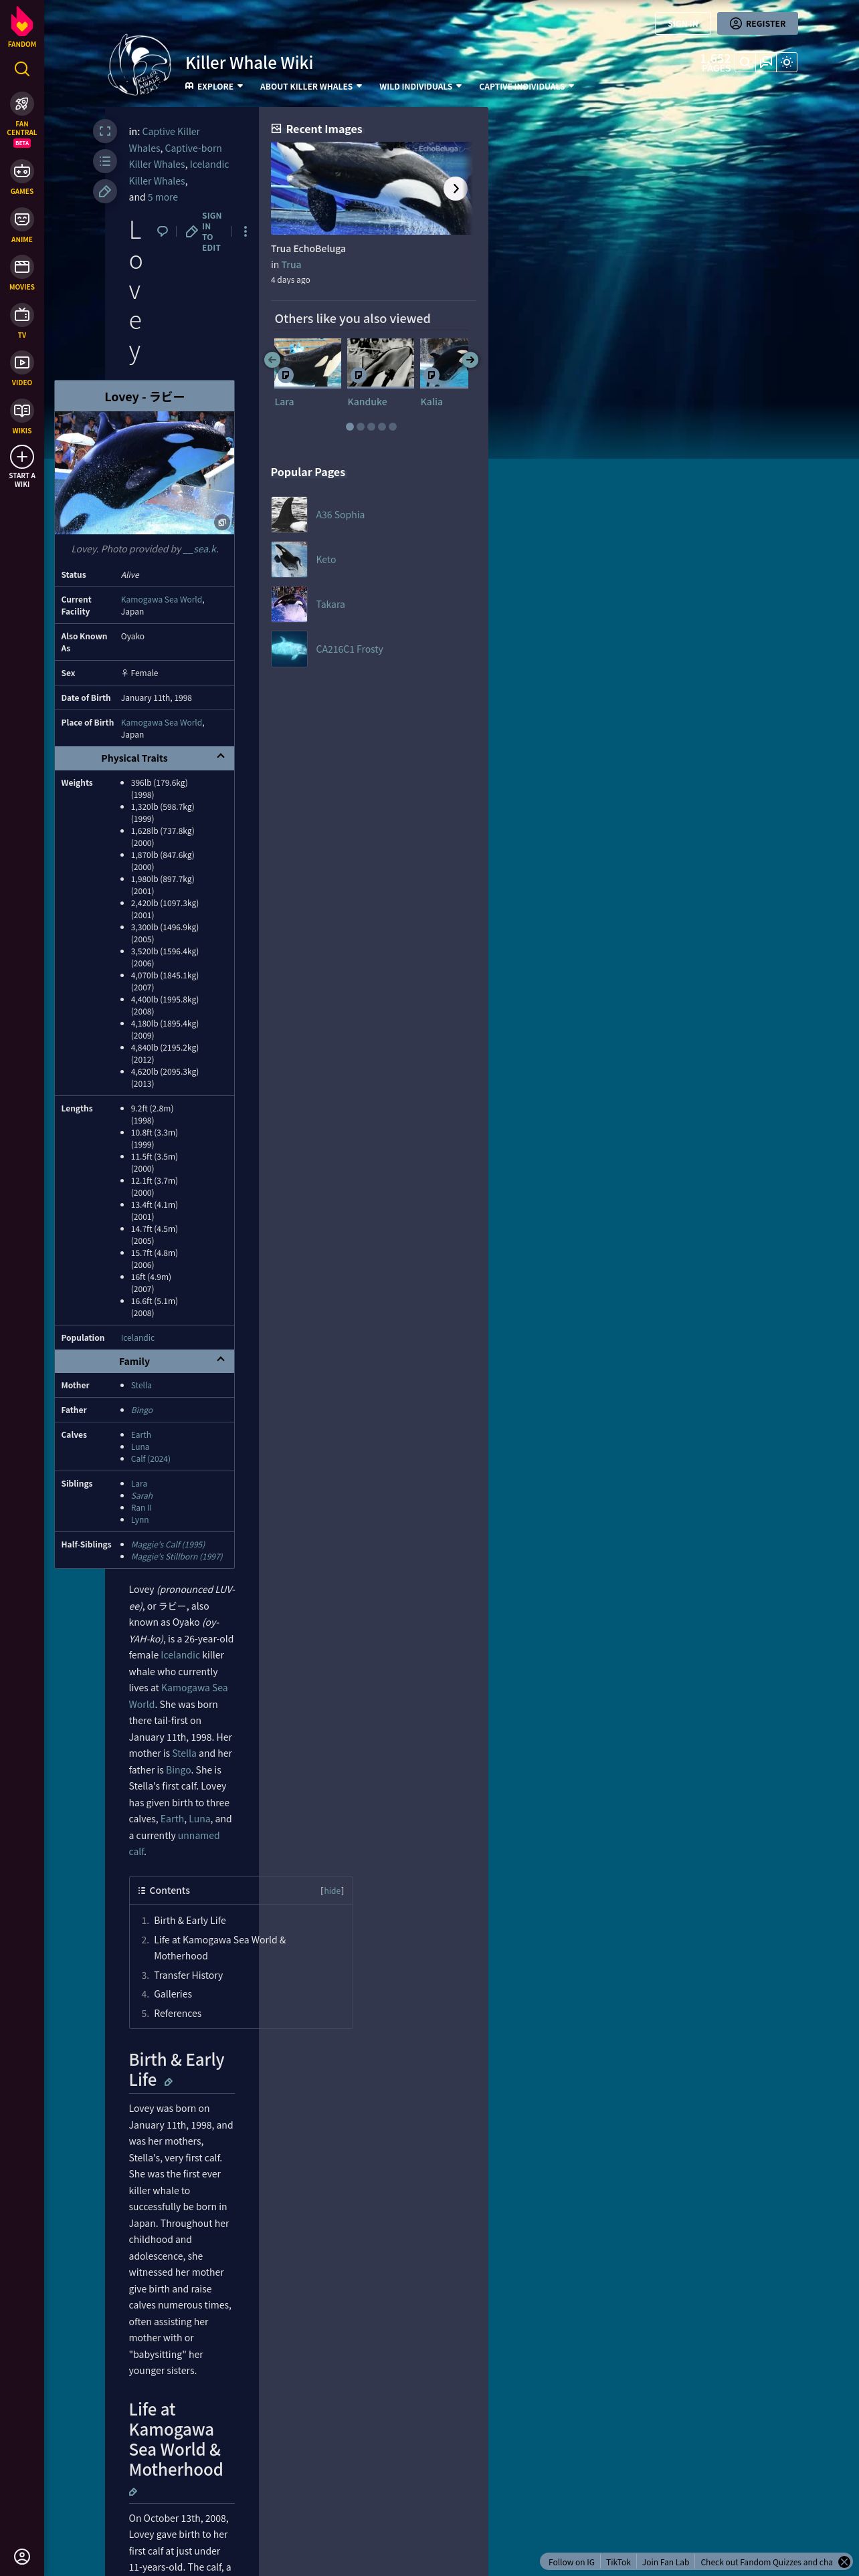This screenshot has height=2576, width=859.
Task: Edit the Birth & Early Life section
Action: pyautogui.click(x=168, y=2082)
